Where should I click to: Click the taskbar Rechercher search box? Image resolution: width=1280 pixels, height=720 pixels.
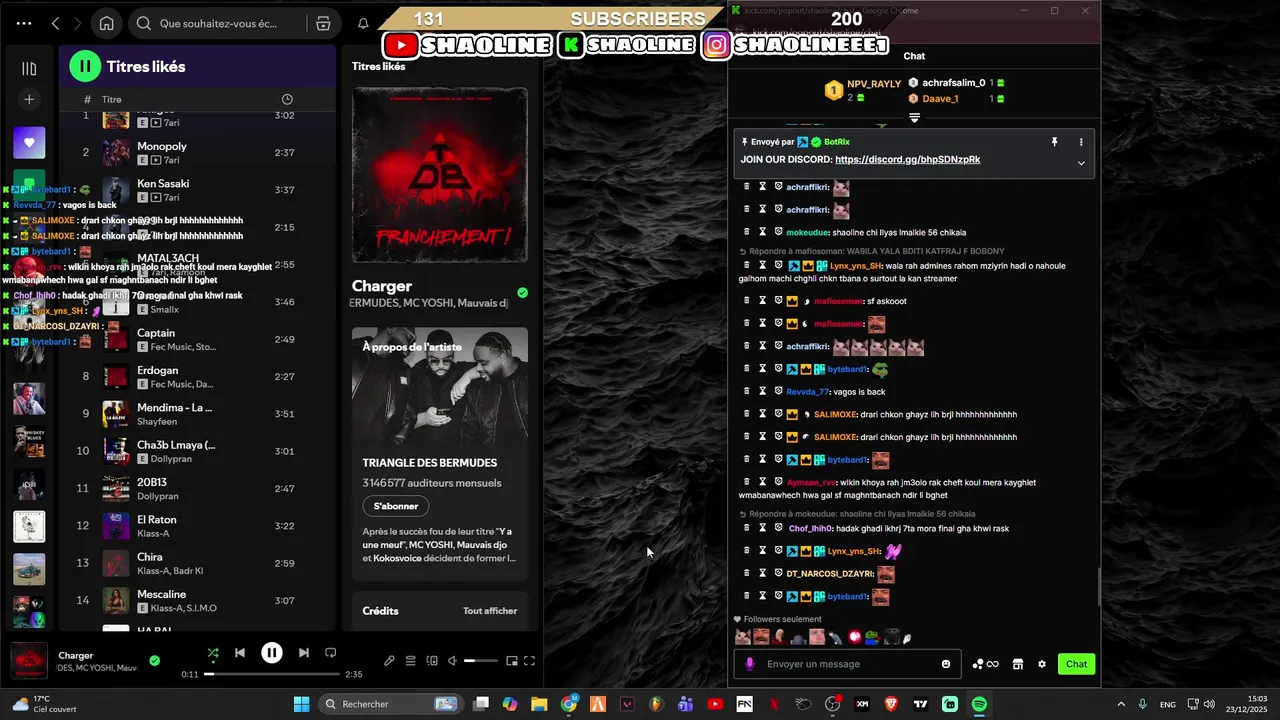pos(390,704)
